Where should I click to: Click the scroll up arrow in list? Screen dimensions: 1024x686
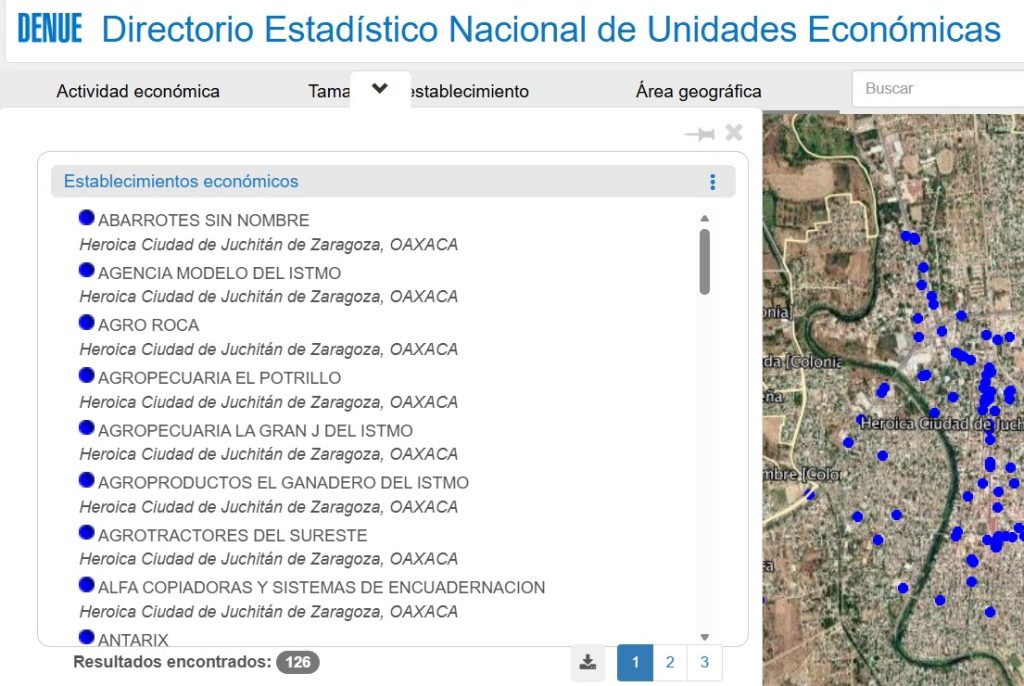(704, 219)
